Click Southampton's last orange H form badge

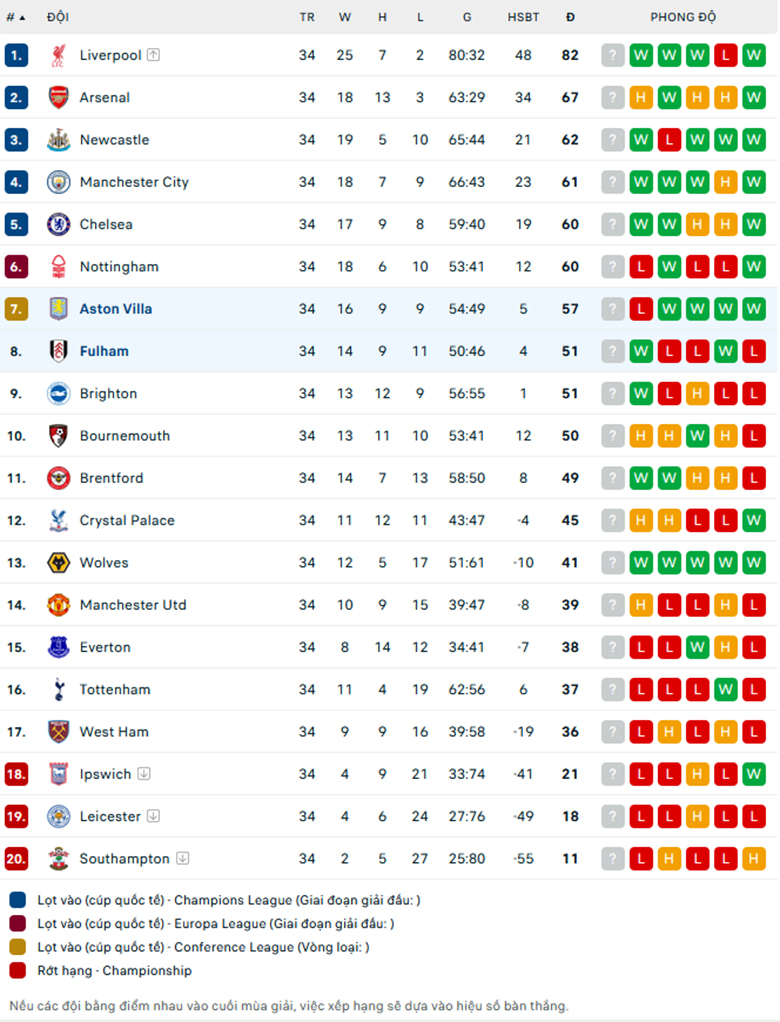pos(753,858)
